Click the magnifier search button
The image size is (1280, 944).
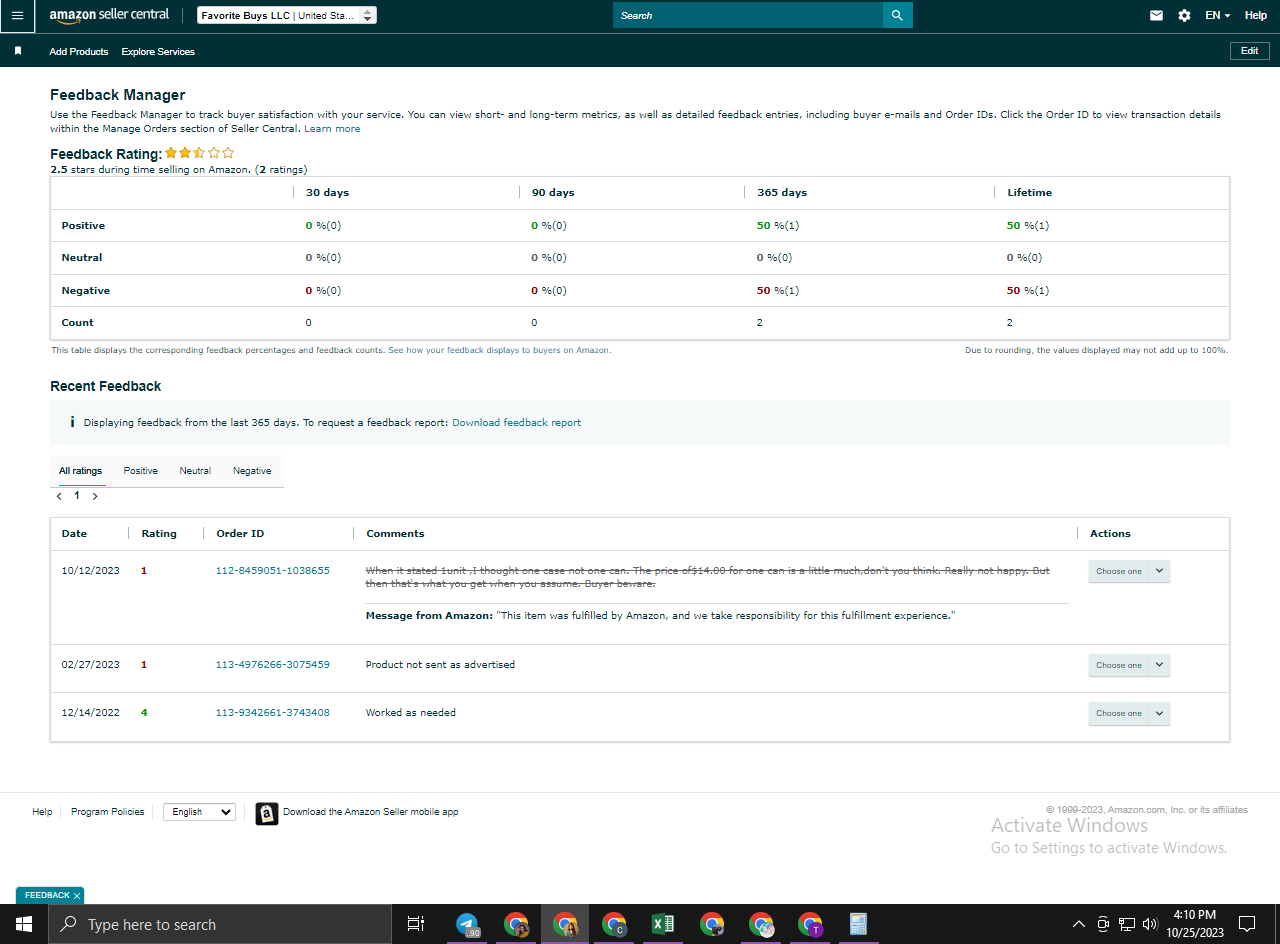897,15
